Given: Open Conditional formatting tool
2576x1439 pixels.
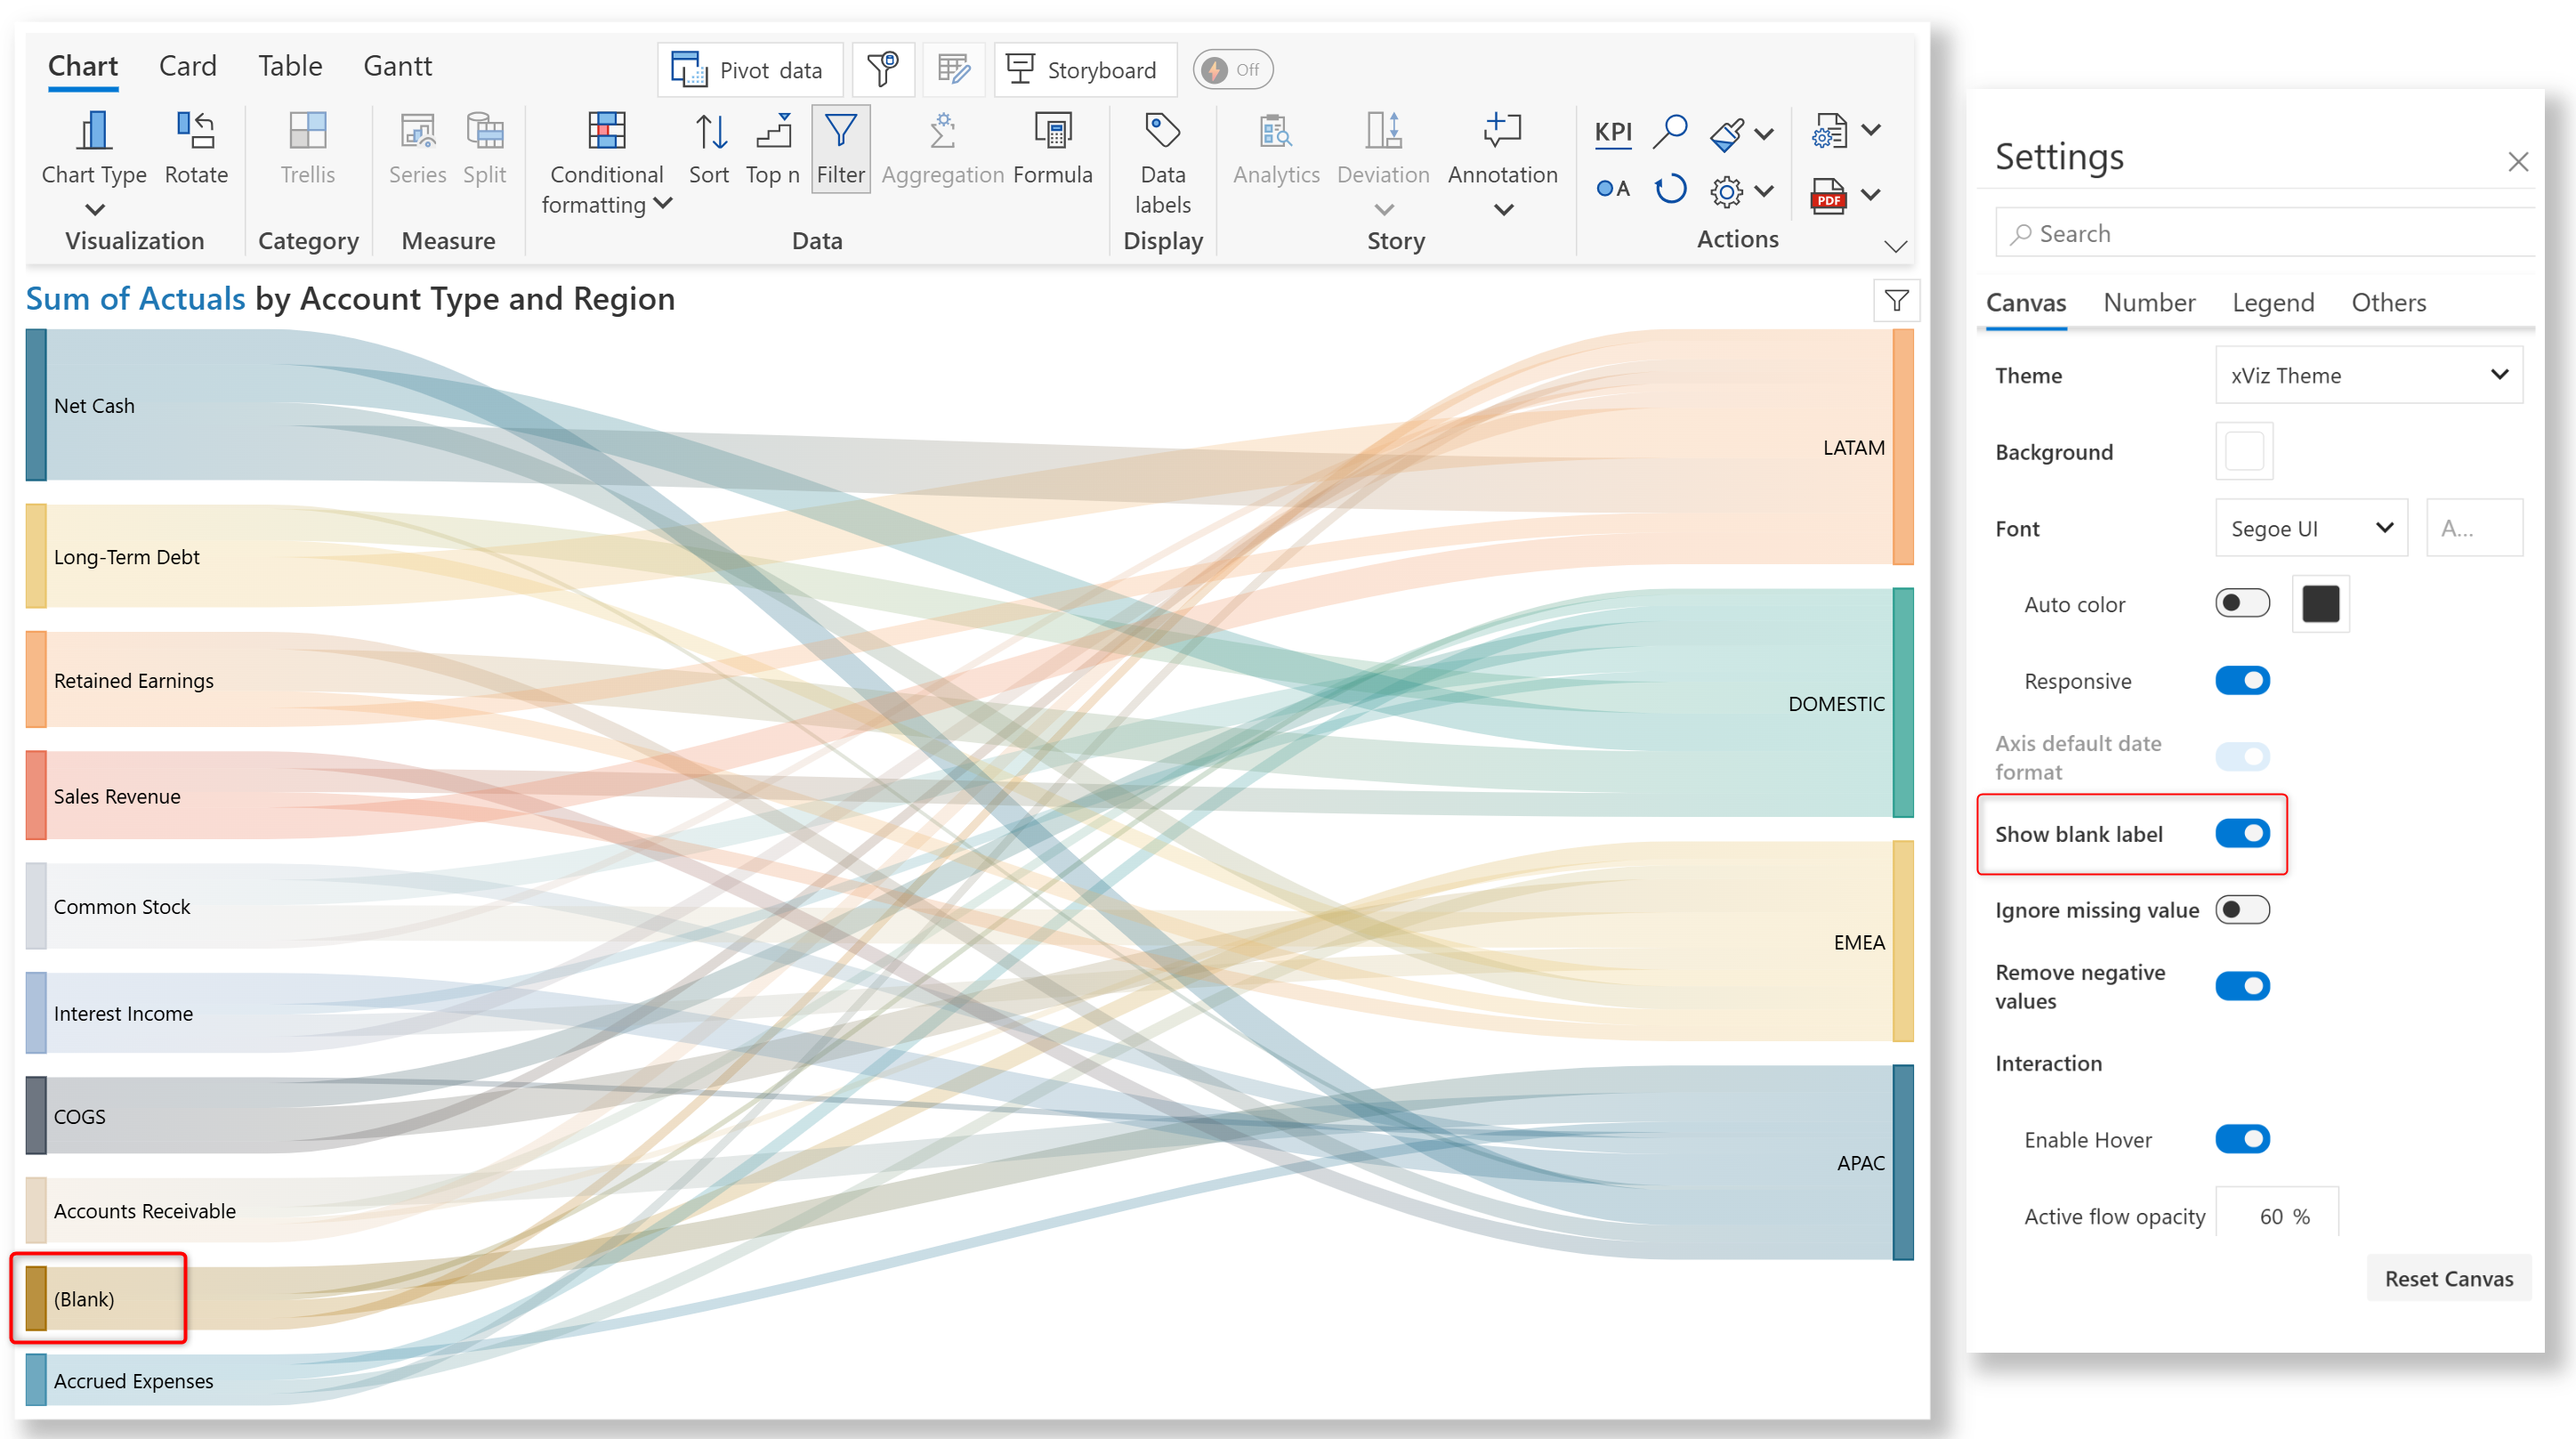Looking at the screenshot, I should (x=606, y=133).
